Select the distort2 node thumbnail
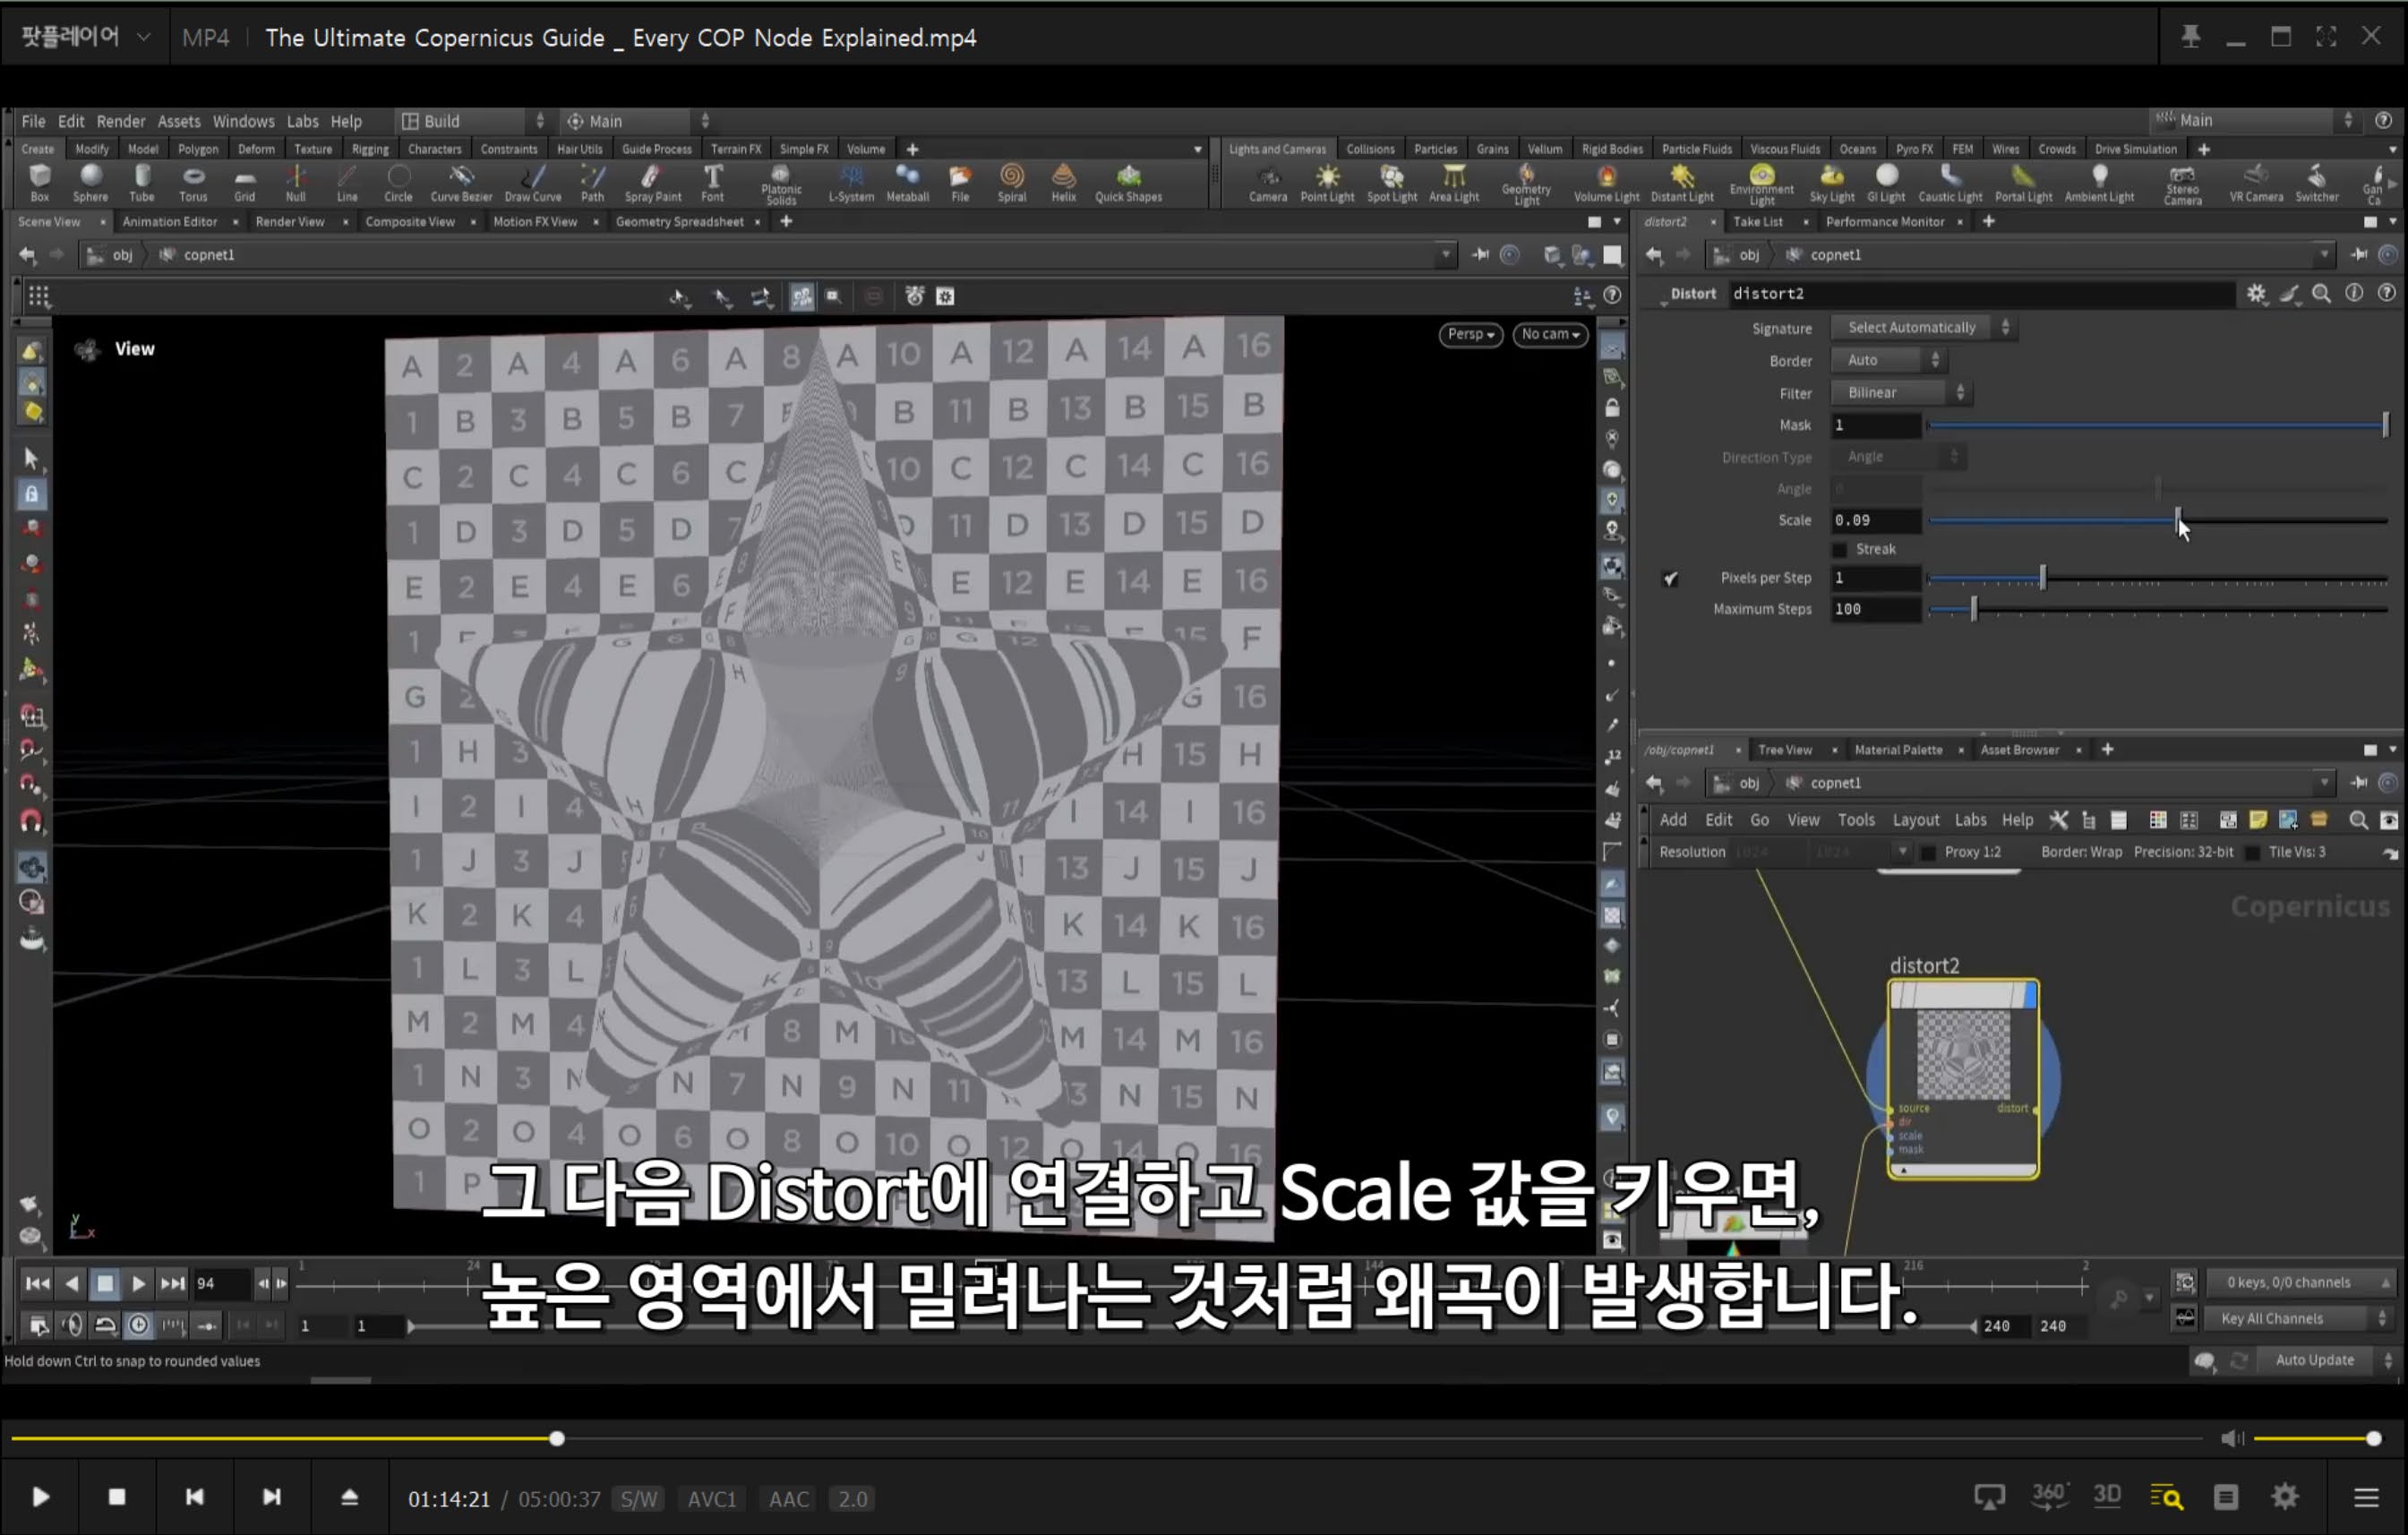 click(1963, 1056)
